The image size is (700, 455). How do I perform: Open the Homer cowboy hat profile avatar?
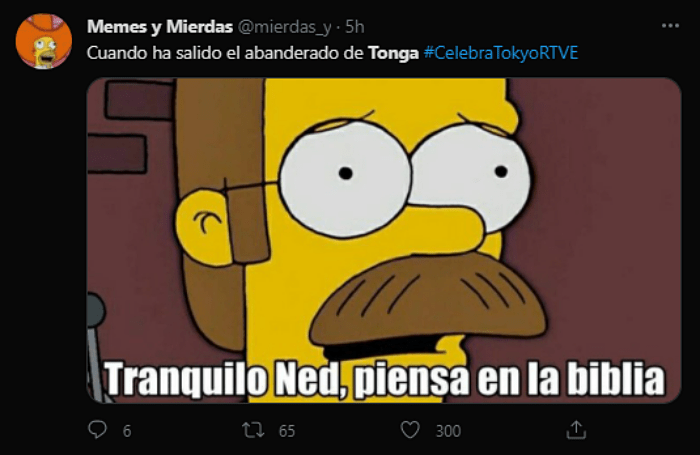click(44, 41)
